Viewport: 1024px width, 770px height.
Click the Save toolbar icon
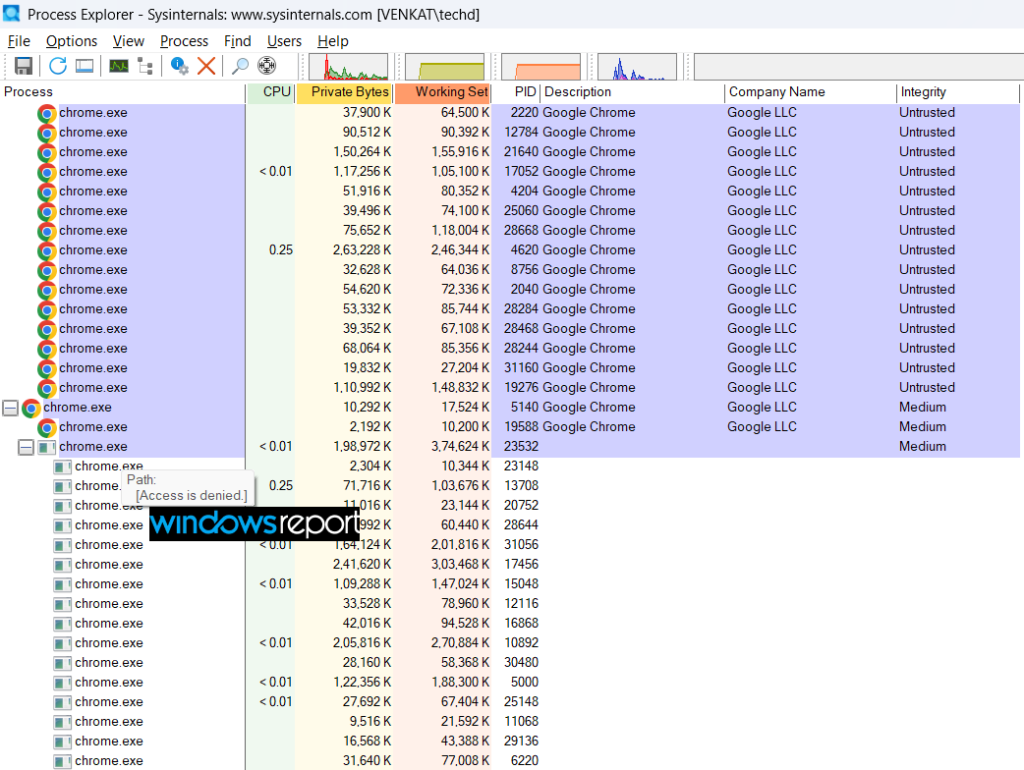point(24,66)
